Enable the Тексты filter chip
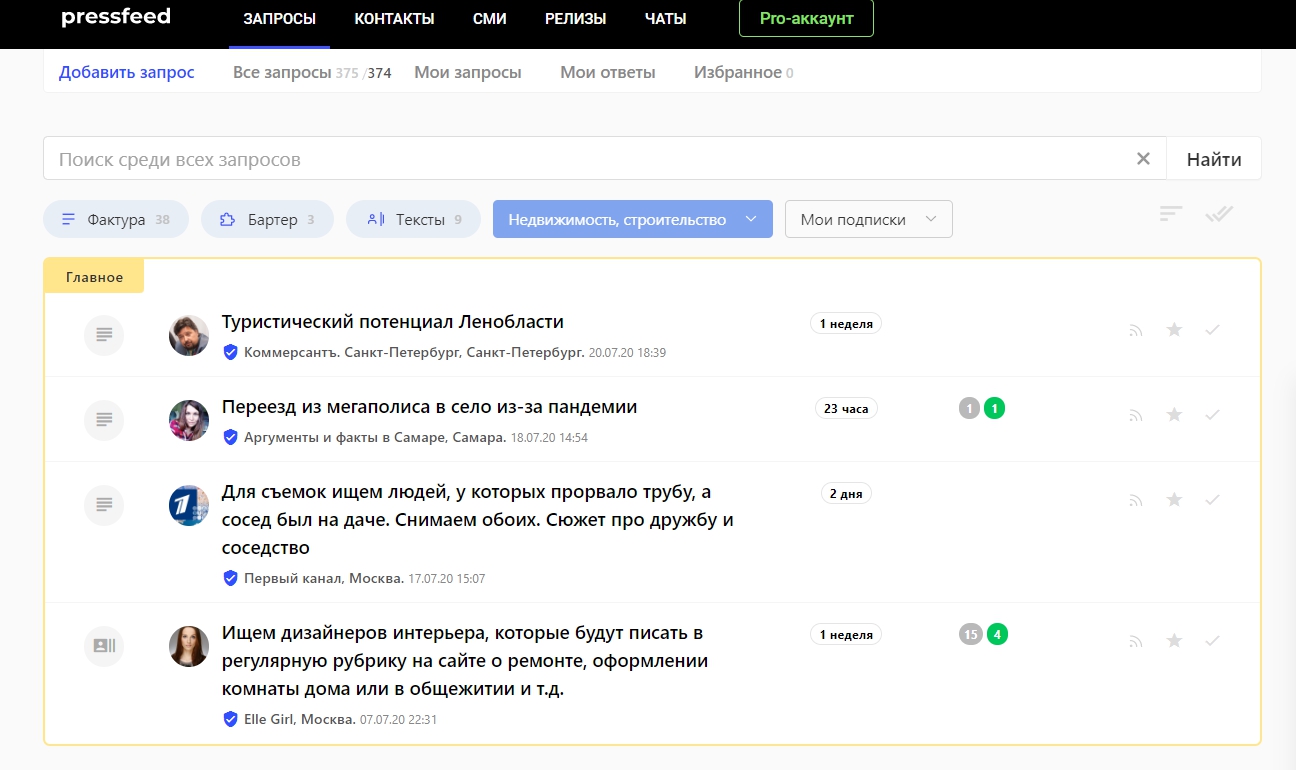The width and height of the screenshot is (1296, 770). pos(413,220)
